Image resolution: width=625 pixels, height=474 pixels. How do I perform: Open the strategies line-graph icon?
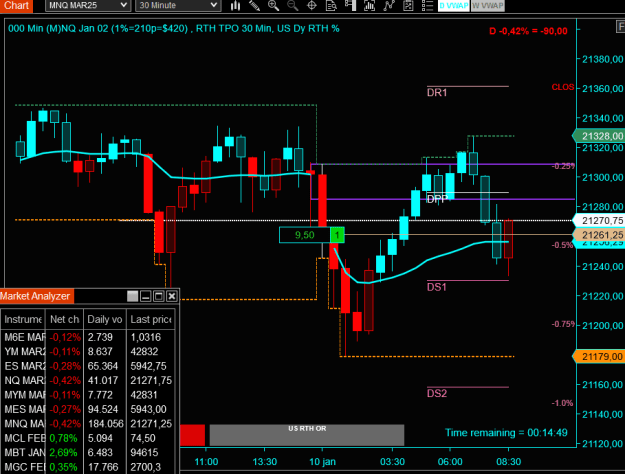[389, 6]
